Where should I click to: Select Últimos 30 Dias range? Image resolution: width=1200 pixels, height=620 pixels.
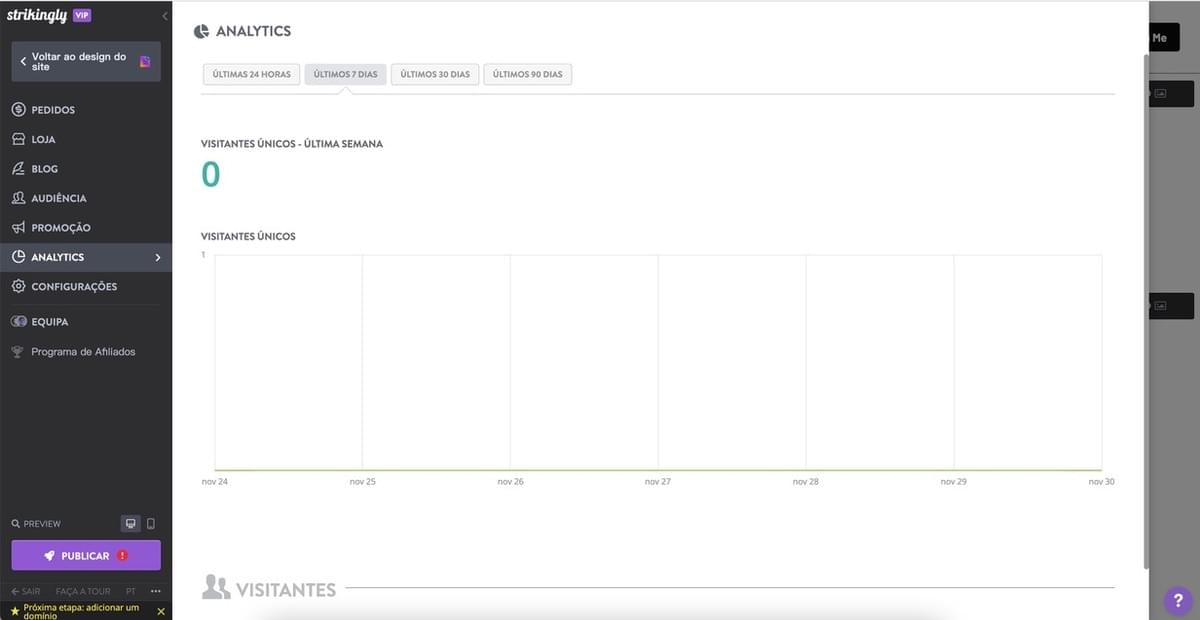point(435,75)
